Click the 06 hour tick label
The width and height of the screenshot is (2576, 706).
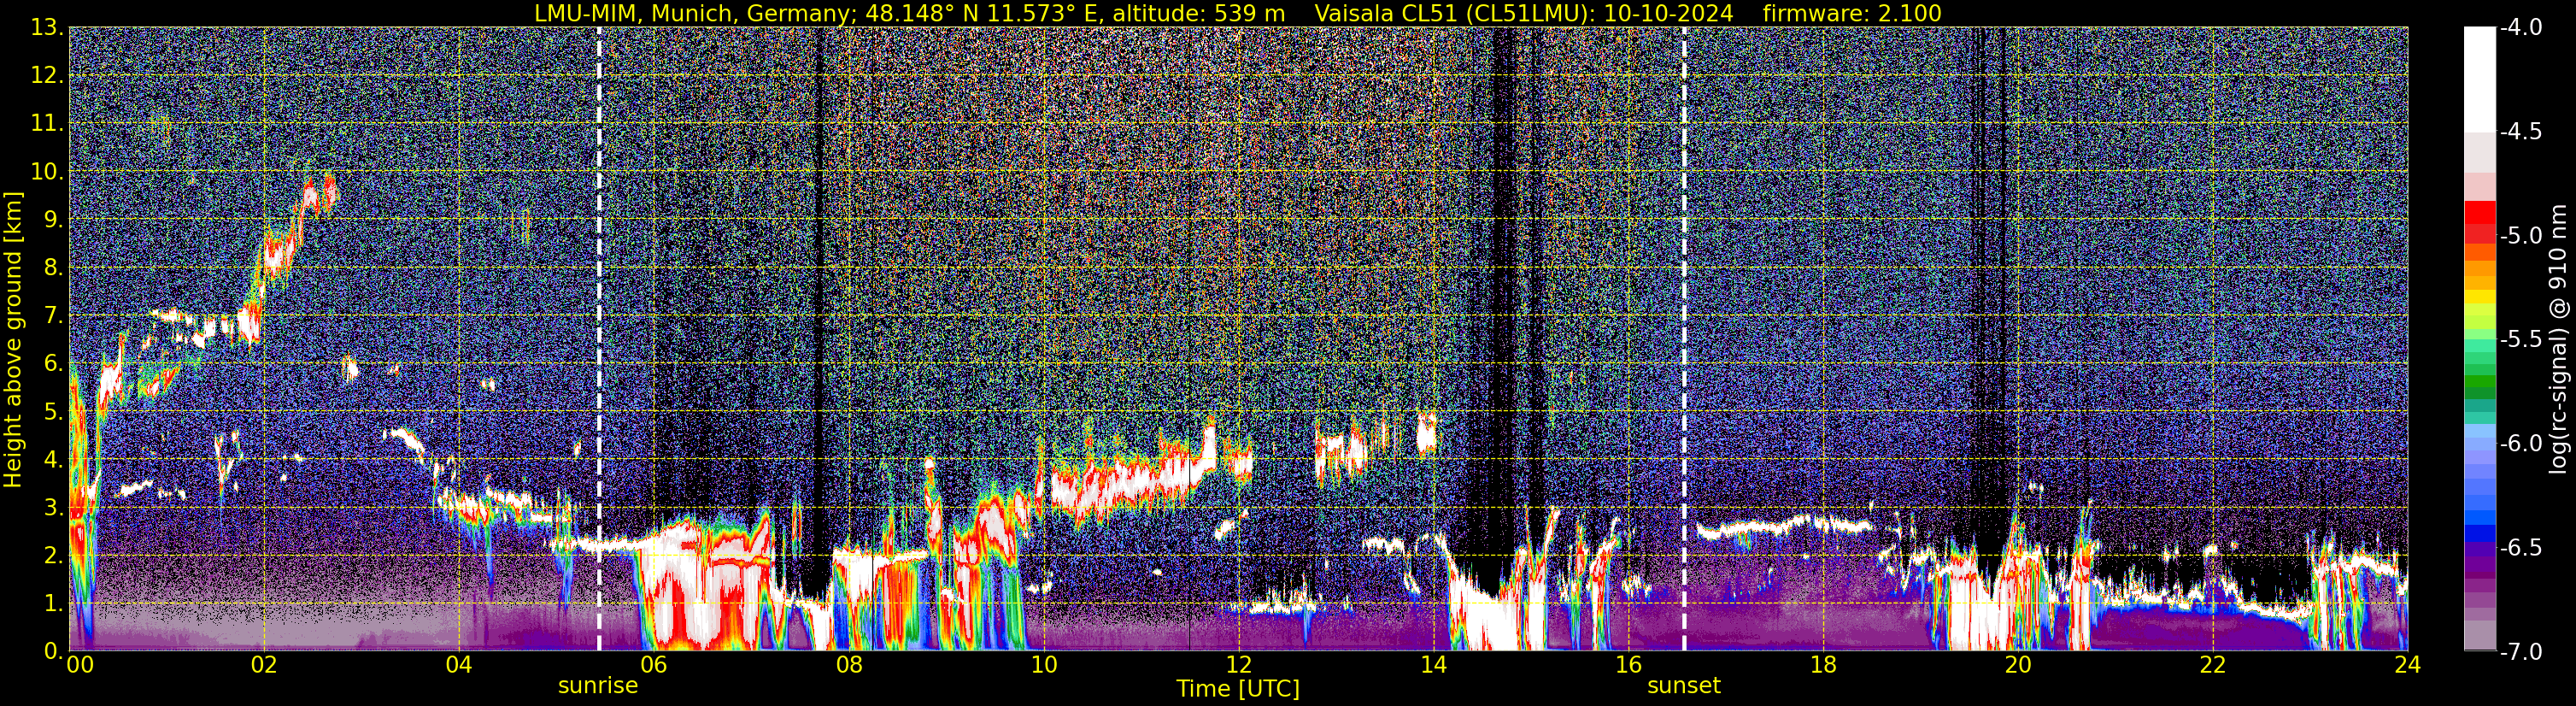pyautogui.click(x=653, y=666)
